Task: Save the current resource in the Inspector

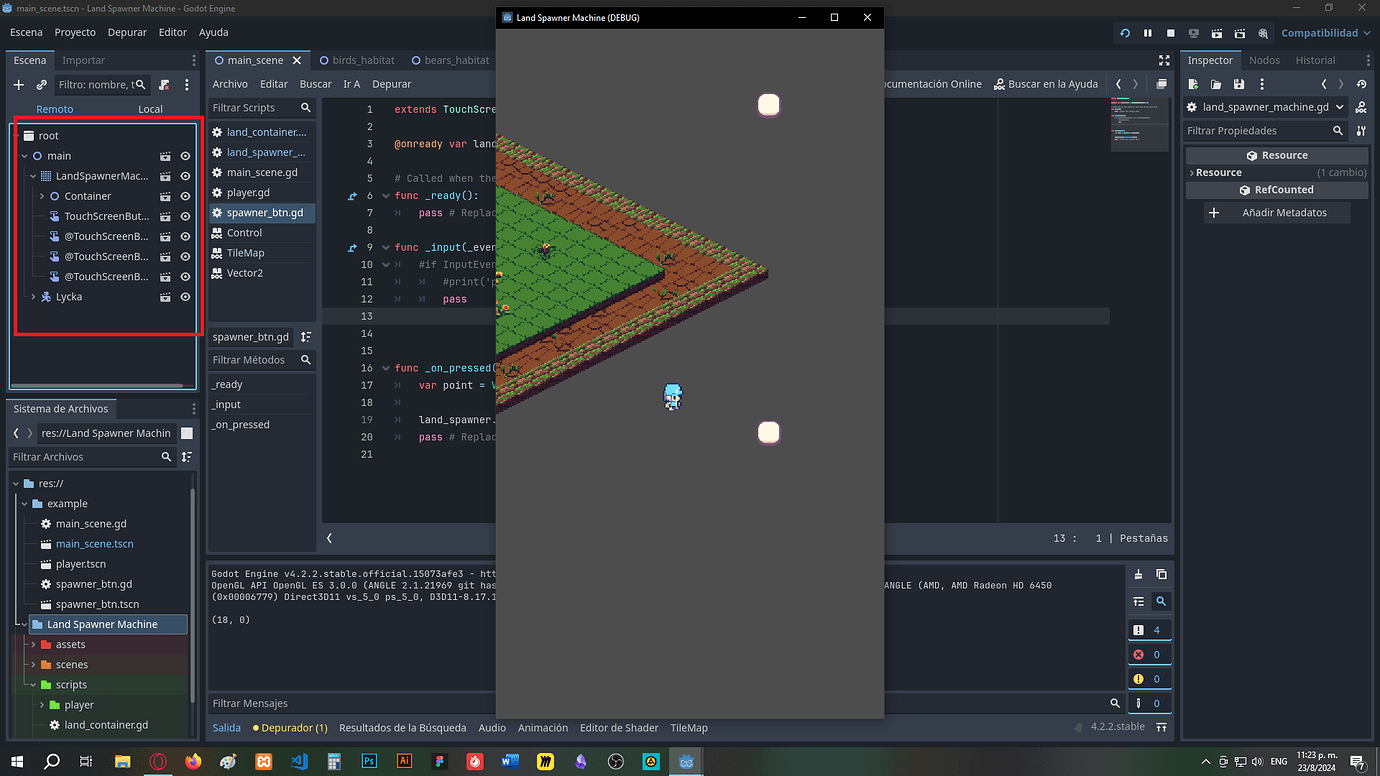Action: (1239, 84)
